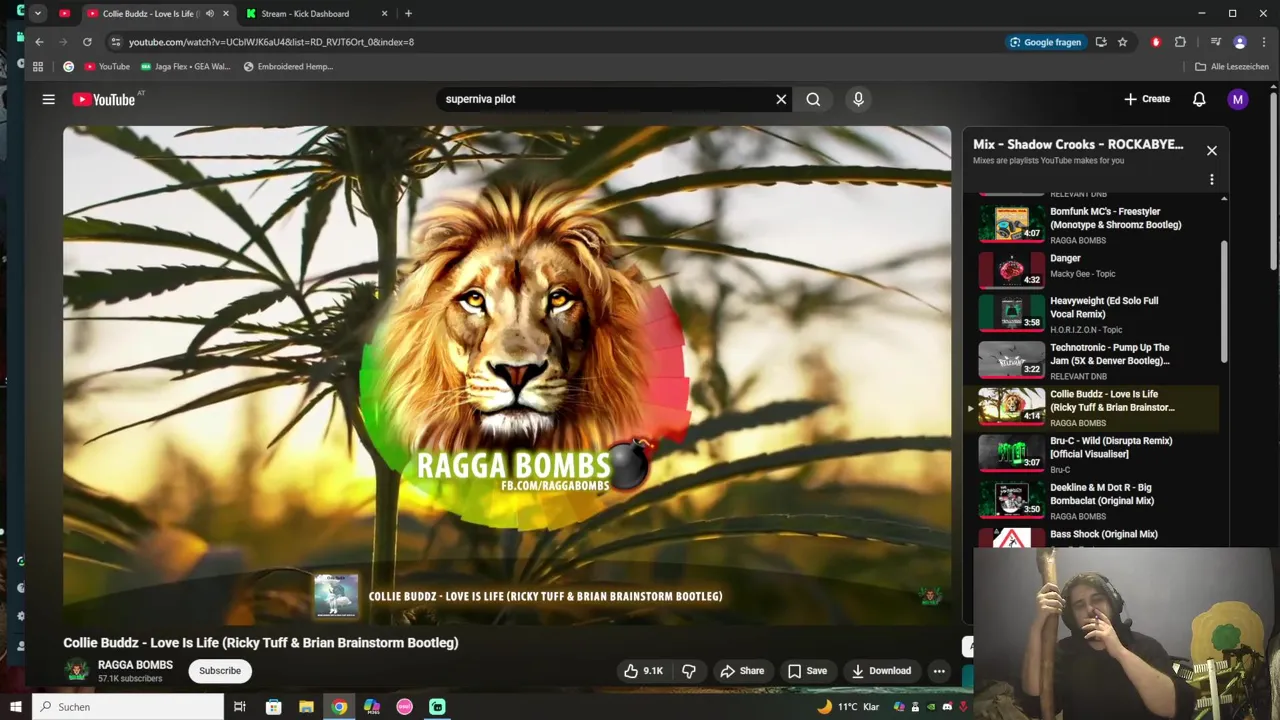Screen dimensions: 1280x720
Task: Open the mix playlist three-dot menu
Action: (1211, 180)
